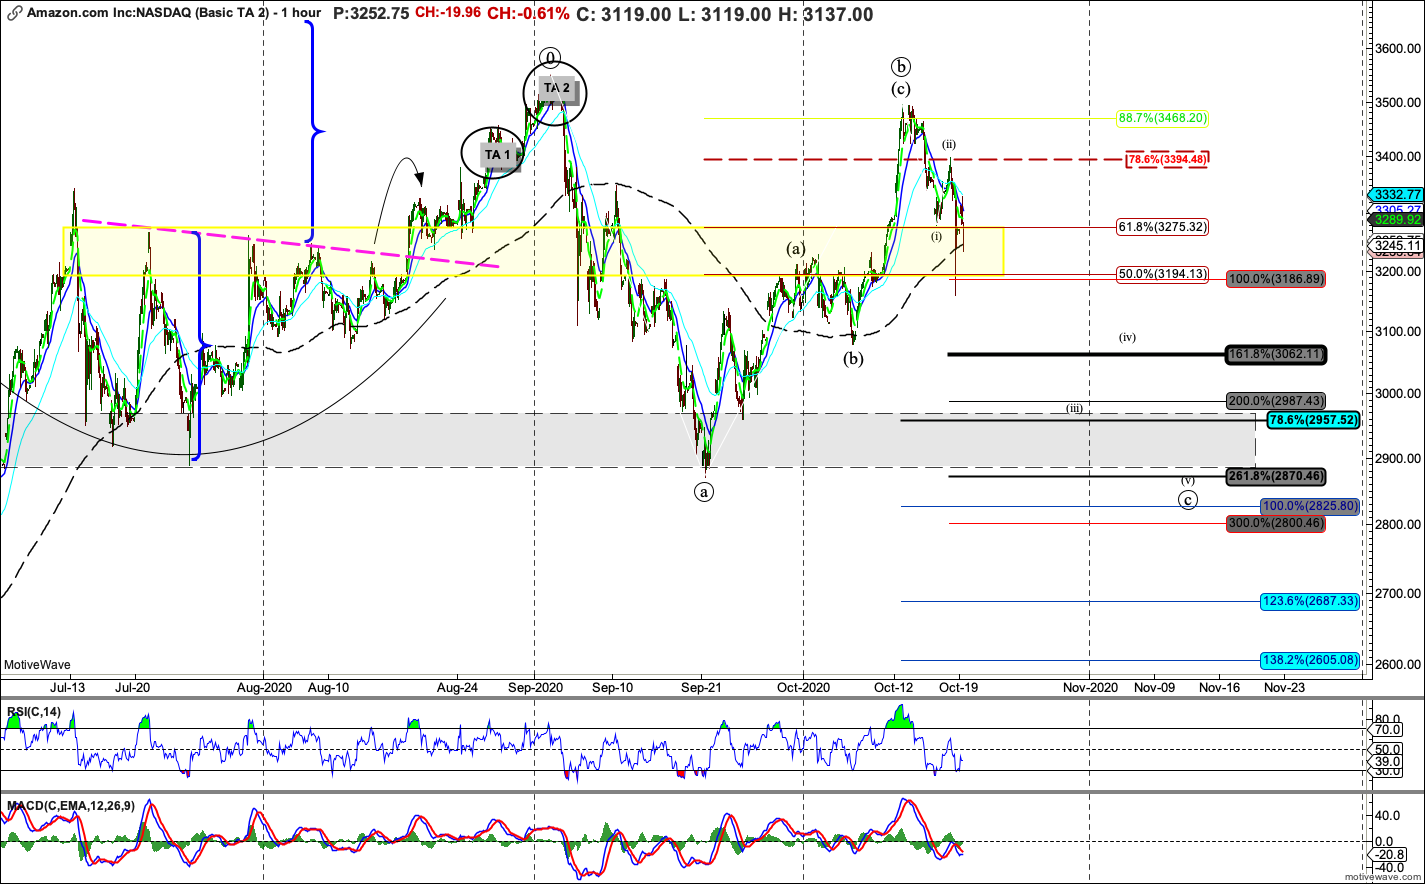Screen dimensions: 1425x884
Task: Click the 123.6%(2687.33) projection label
Action: point(1310,601)
